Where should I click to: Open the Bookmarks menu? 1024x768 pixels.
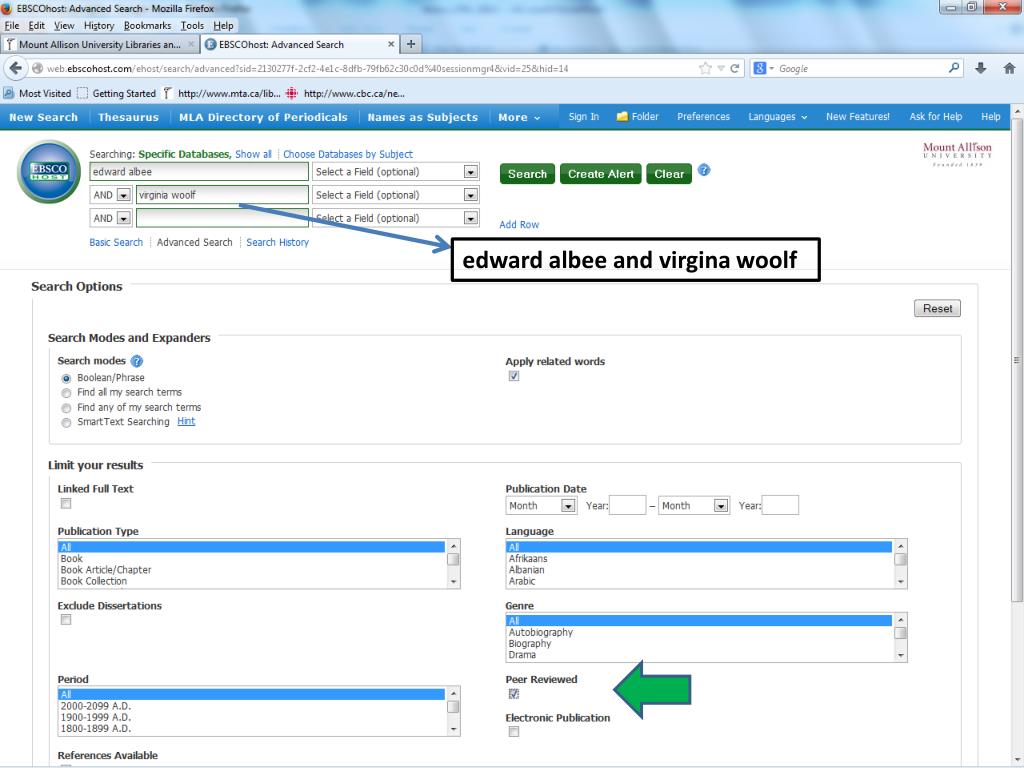tap(148, 25)
